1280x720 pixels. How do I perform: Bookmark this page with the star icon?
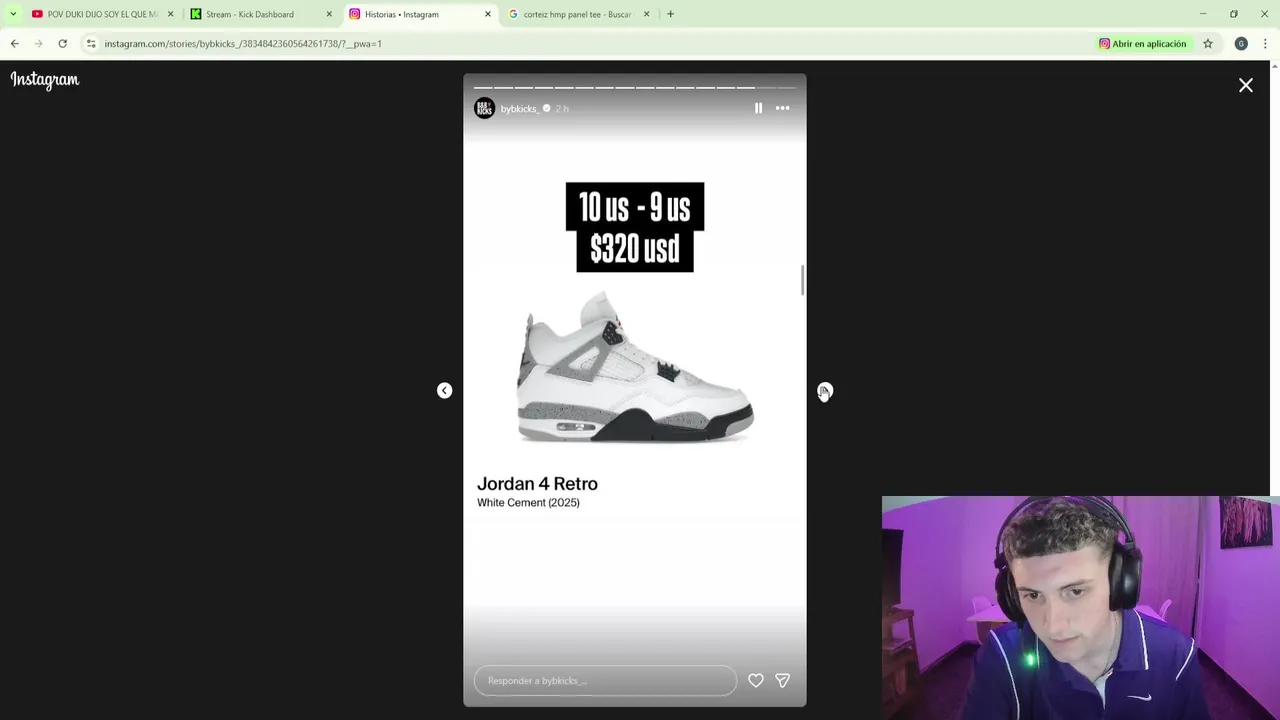(1208, 44)
